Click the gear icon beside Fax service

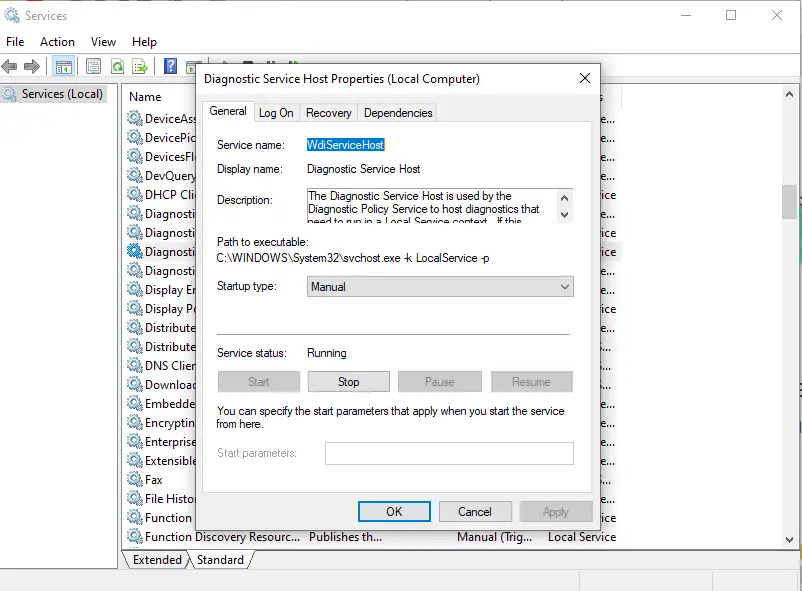point(135,479)
